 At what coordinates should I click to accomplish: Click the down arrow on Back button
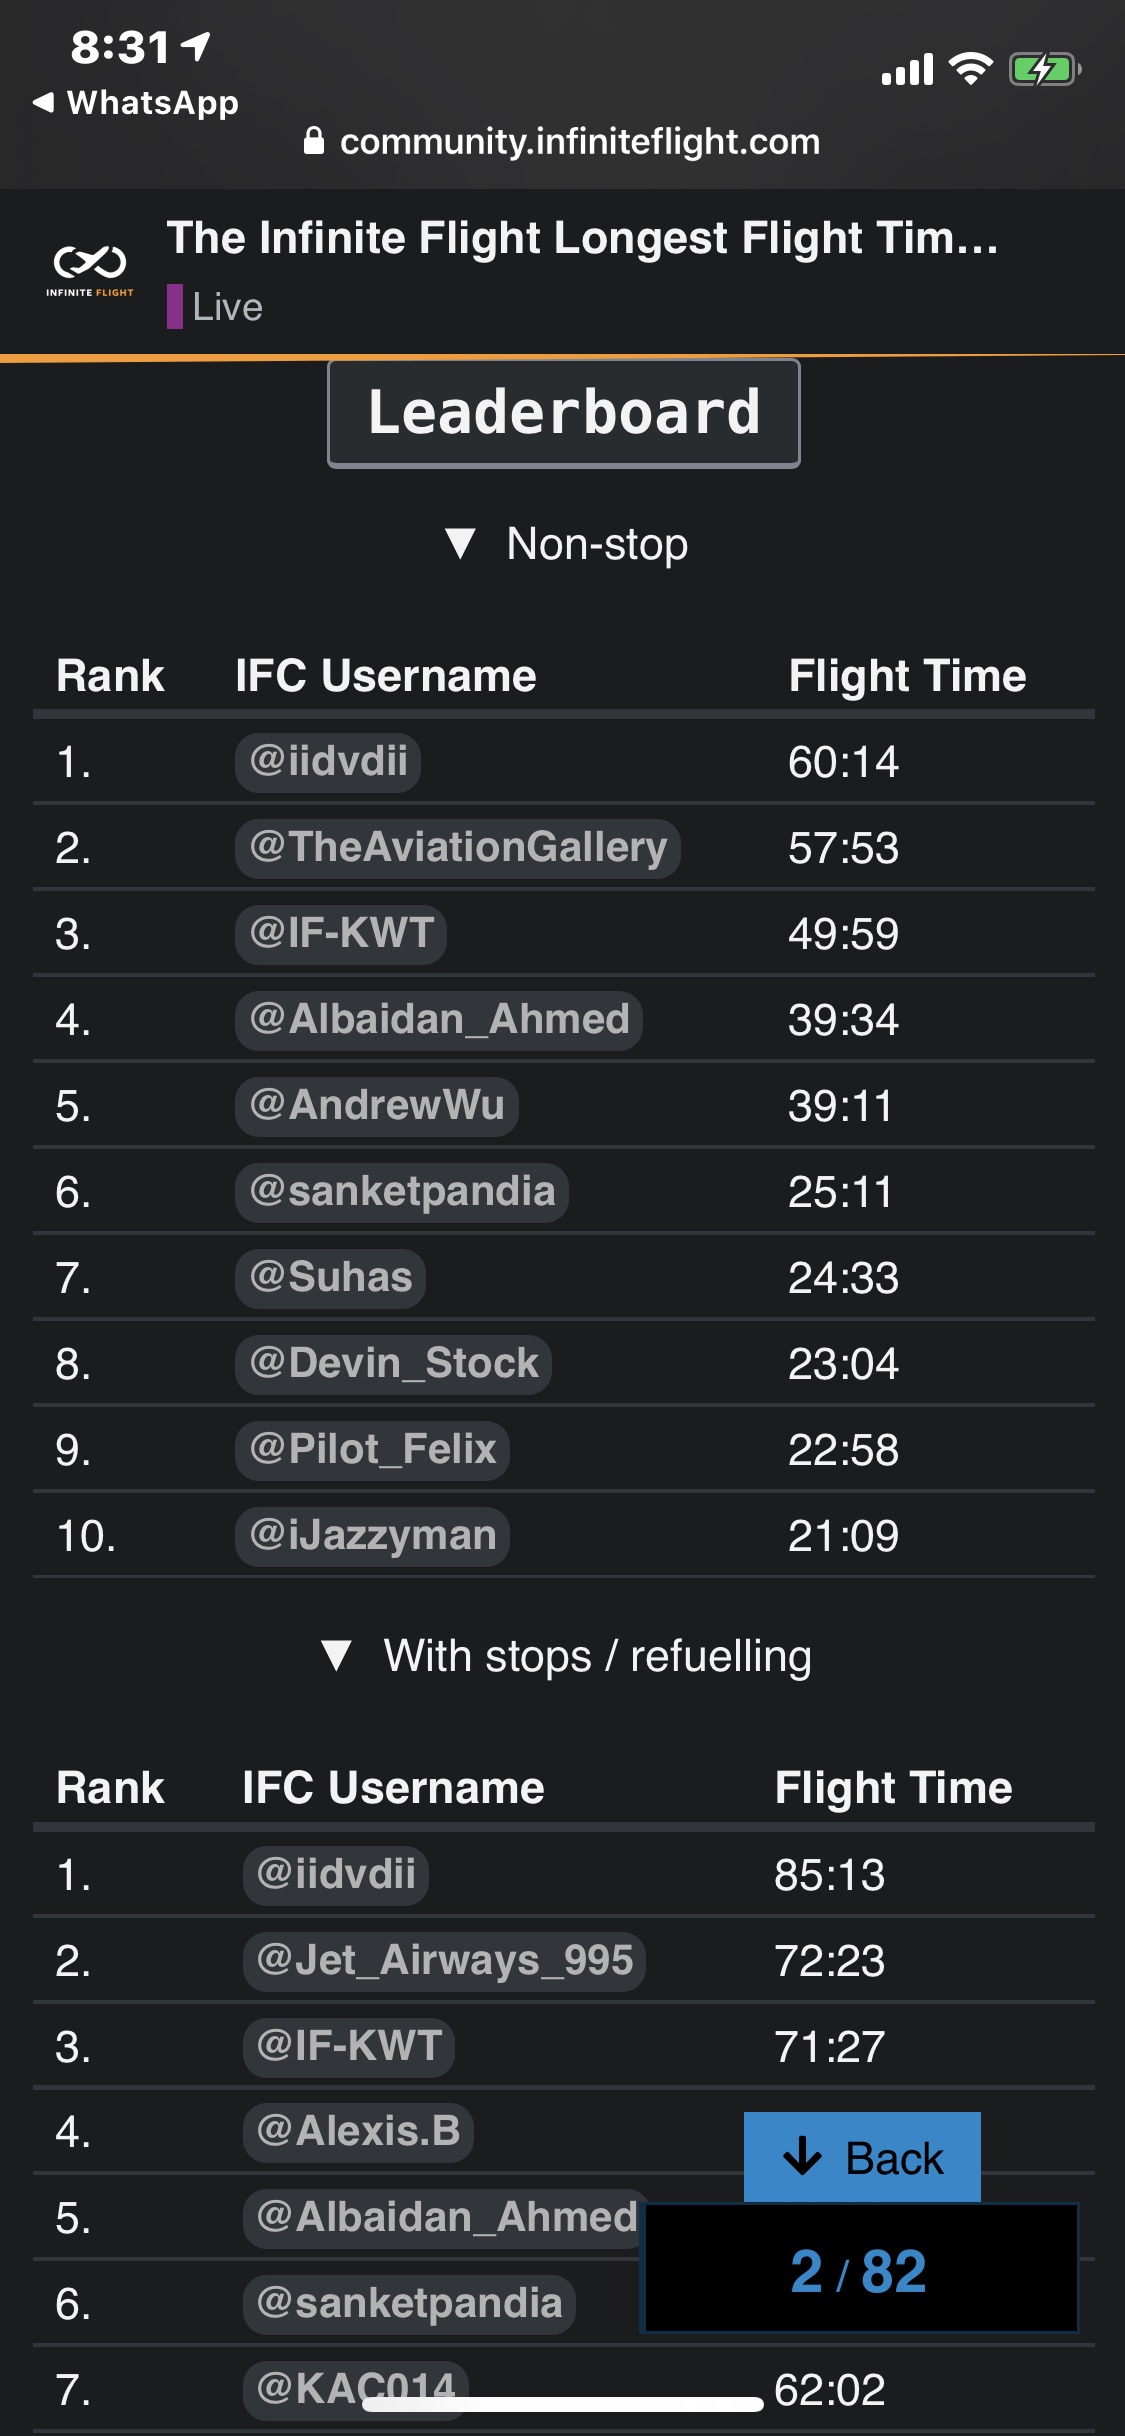[x=802, y=2156]
